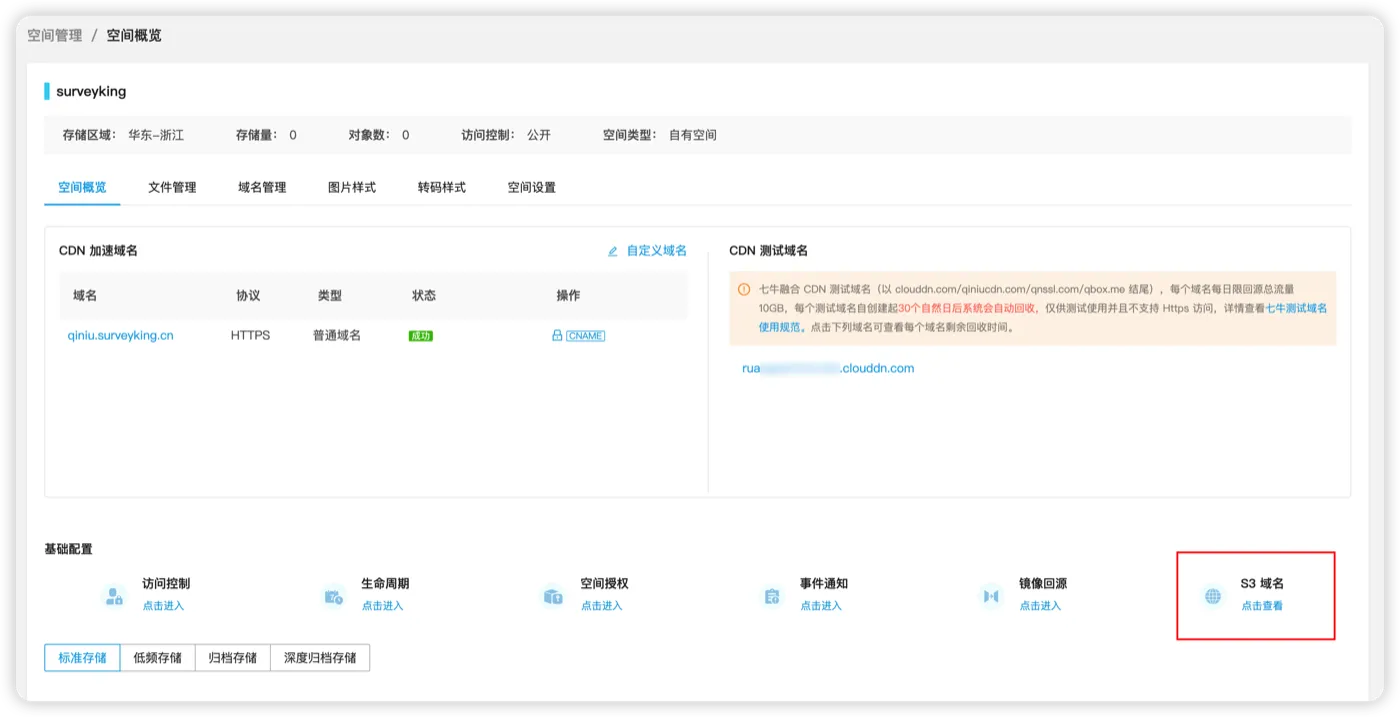
Task: Click 公开 access control value
Action: [539, 135]
